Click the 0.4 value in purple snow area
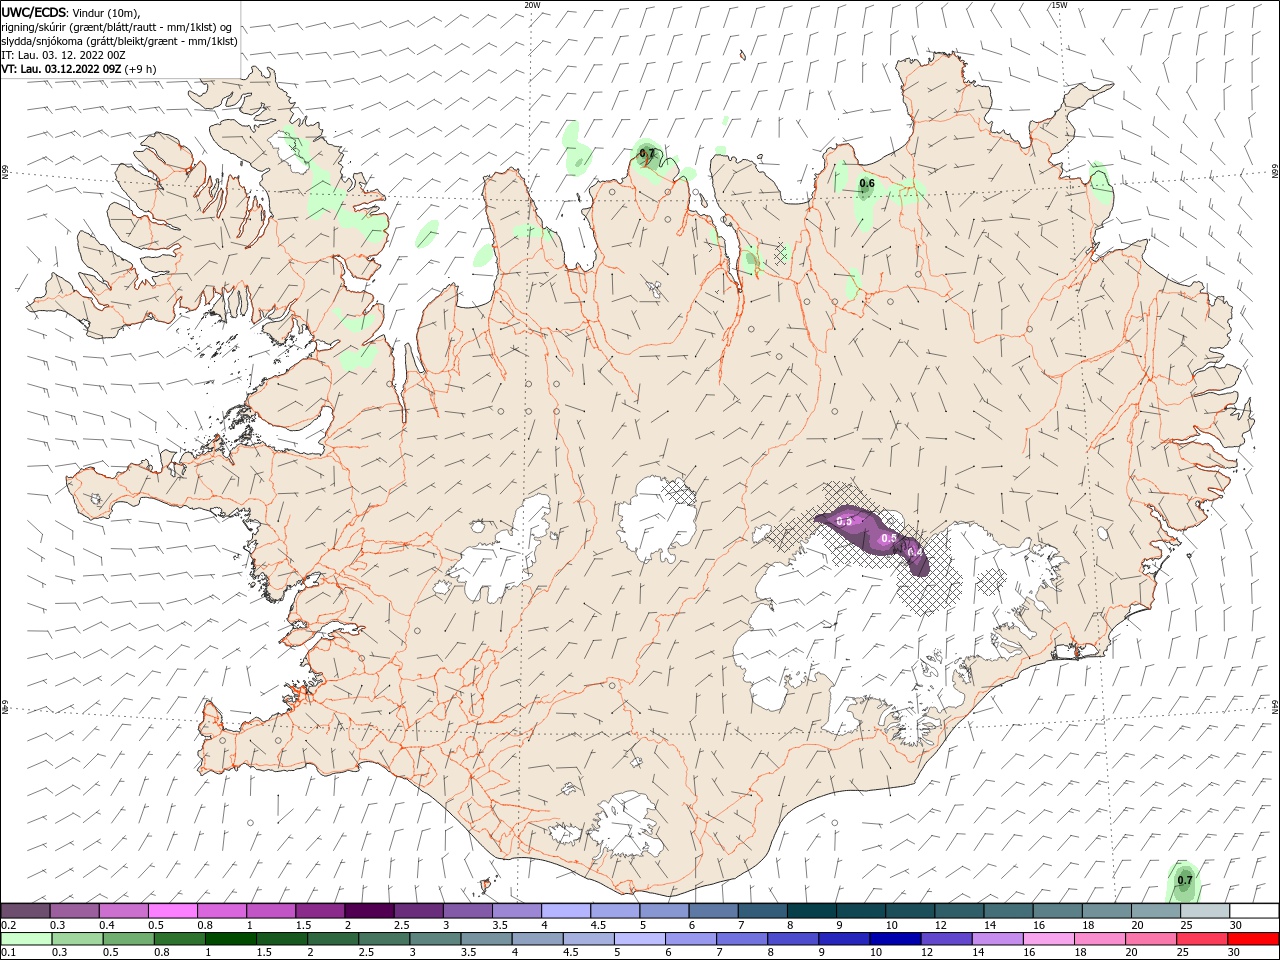 point(914,552)
